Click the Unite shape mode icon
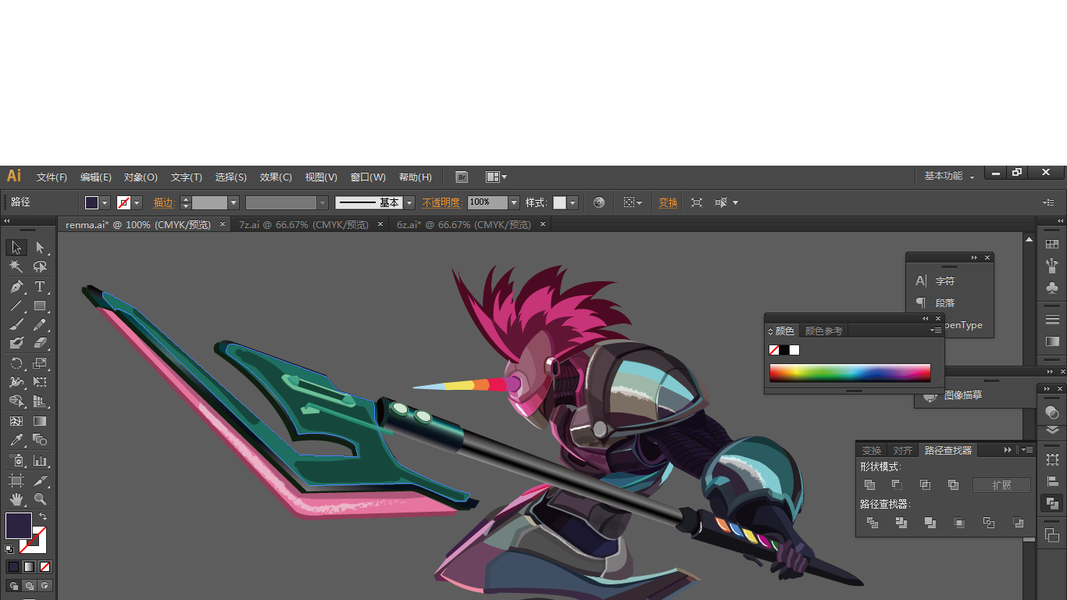This screenshot has width=1067, height=600. 870,485
